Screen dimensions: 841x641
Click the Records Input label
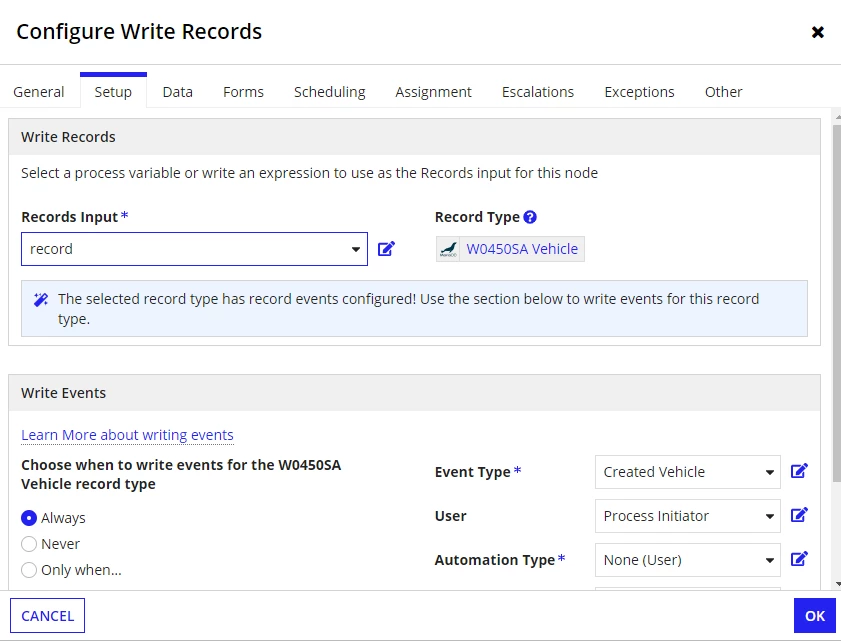(69, 217)
